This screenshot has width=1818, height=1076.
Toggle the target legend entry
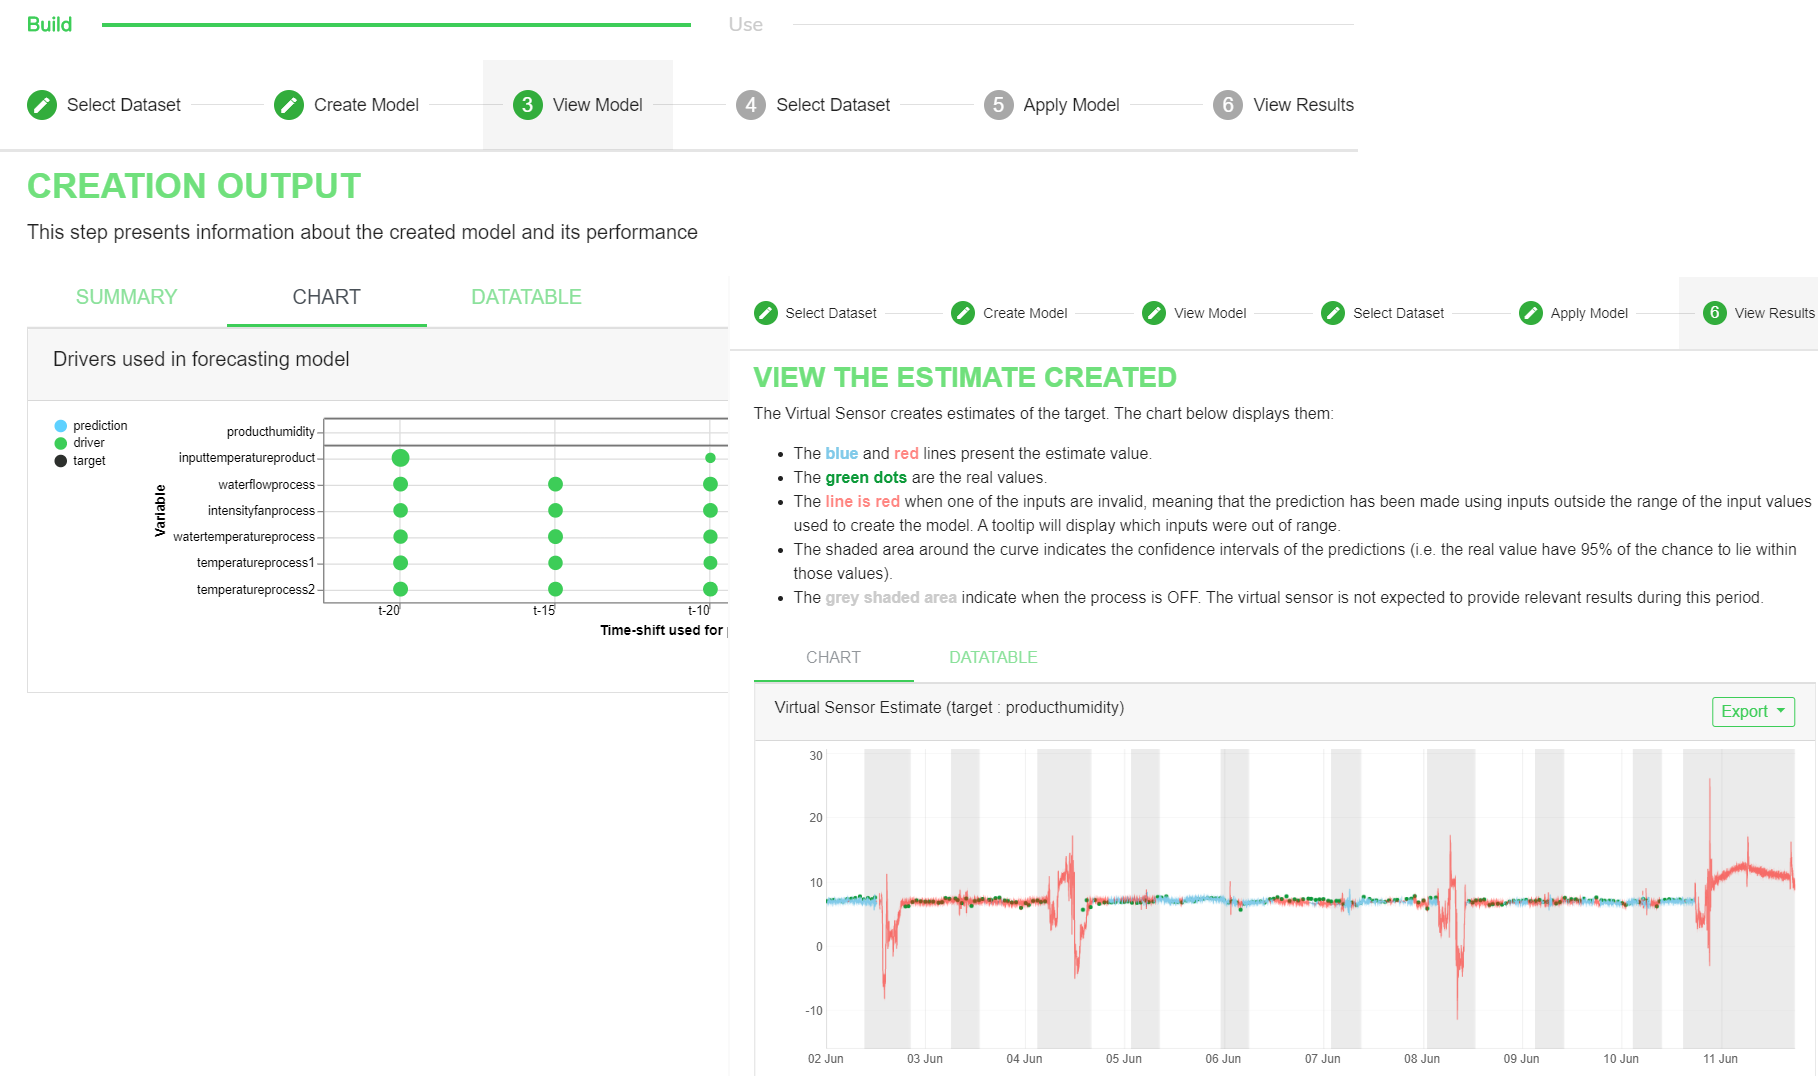pyautogui.click(x=80, y=461)
